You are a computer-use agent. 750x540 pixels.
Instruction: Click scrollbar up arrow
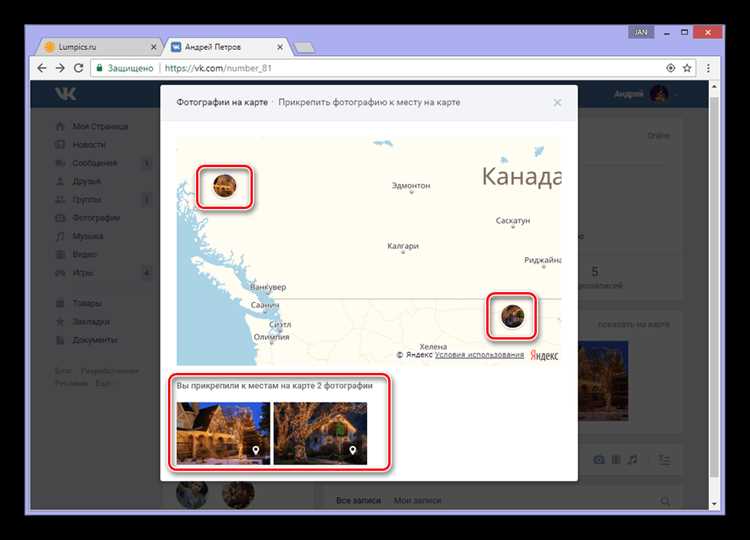click(x=714, y=87)
